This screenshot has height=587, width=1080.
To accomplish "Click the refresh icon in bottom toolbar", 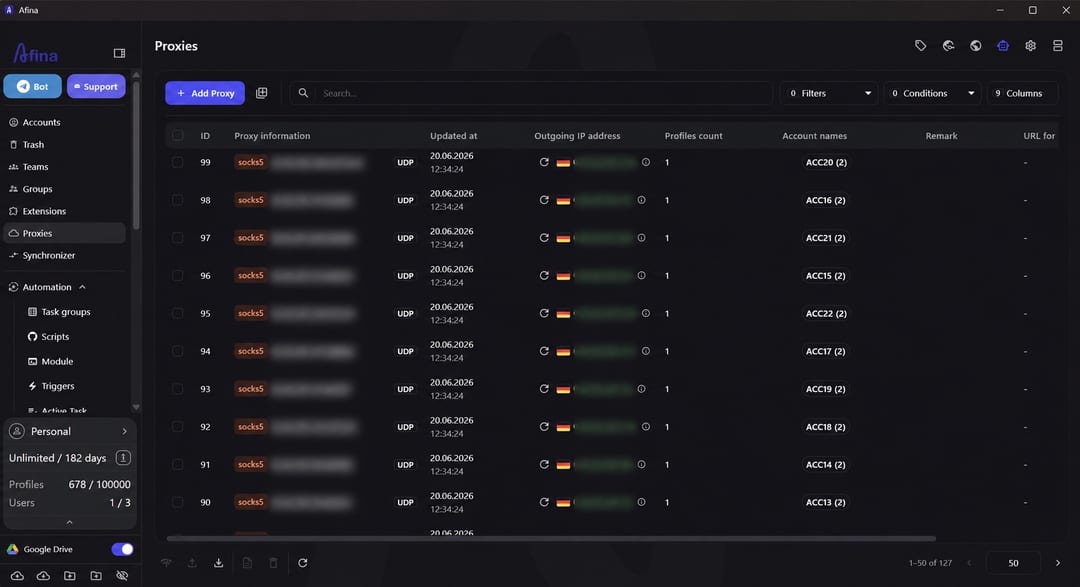I will pos(302,563).
